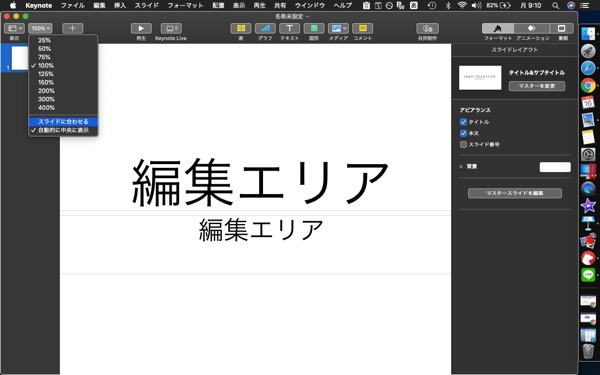The image size is (600, 375).
Task: Switch to 書類 document inspector tab
Action: pyautogui.click(x=561, y=28)
